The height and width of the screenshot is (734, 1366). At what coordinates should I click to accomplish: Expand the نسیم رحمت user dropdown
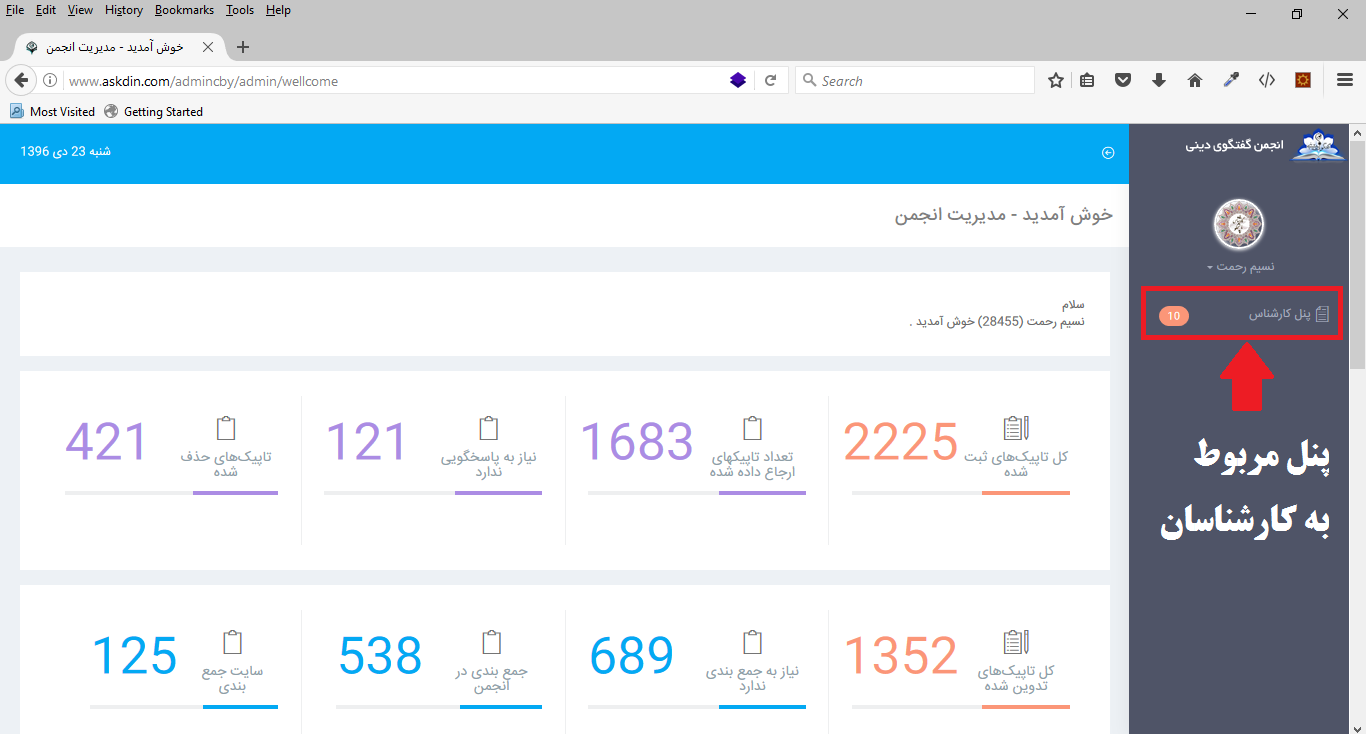tap(1241, 267)
